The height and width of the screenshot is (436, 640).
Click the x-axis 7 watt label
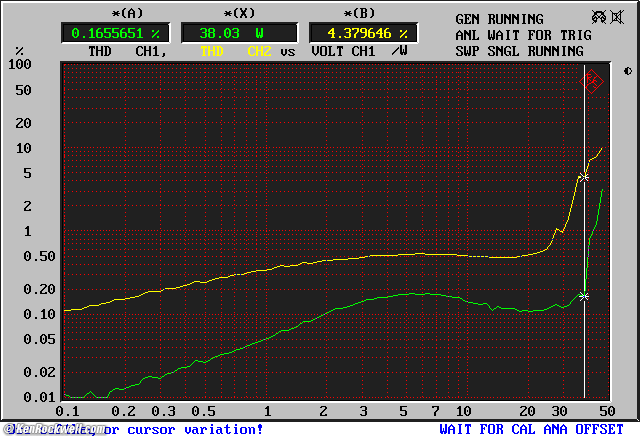(436, 411)
